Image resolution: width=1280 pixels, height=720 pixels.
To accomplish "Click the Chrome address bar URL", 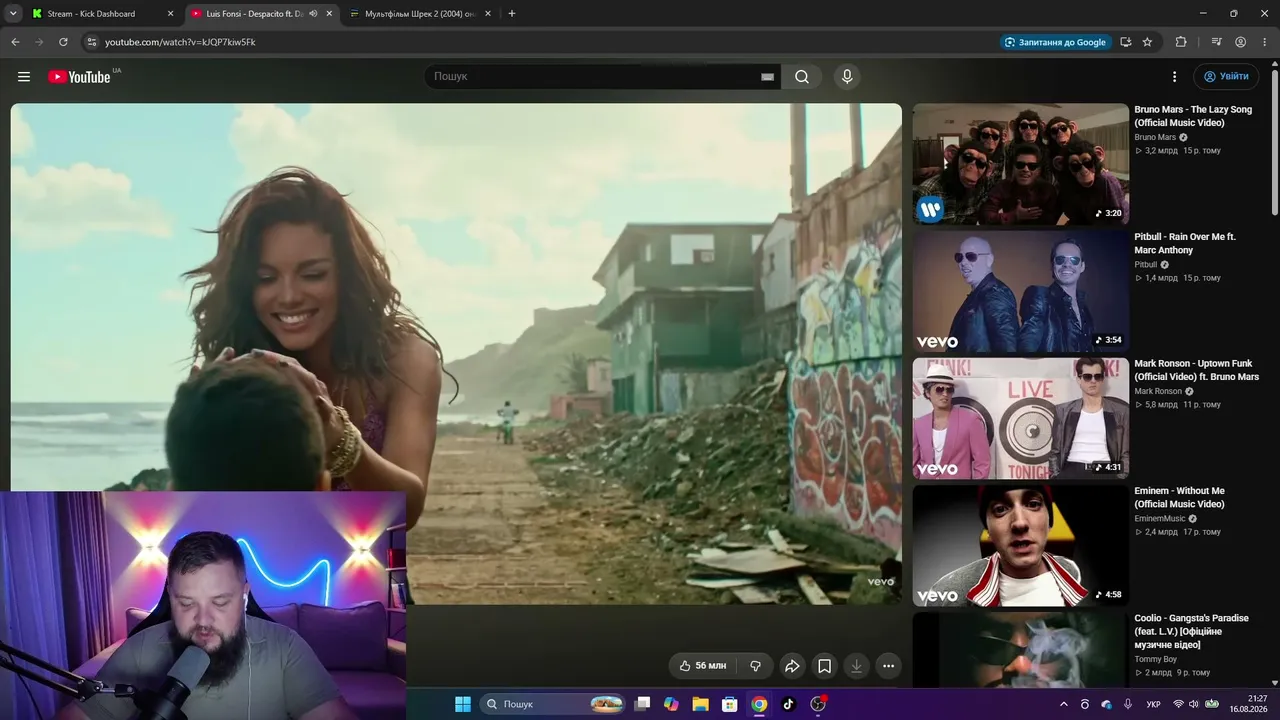I will 180,42.
